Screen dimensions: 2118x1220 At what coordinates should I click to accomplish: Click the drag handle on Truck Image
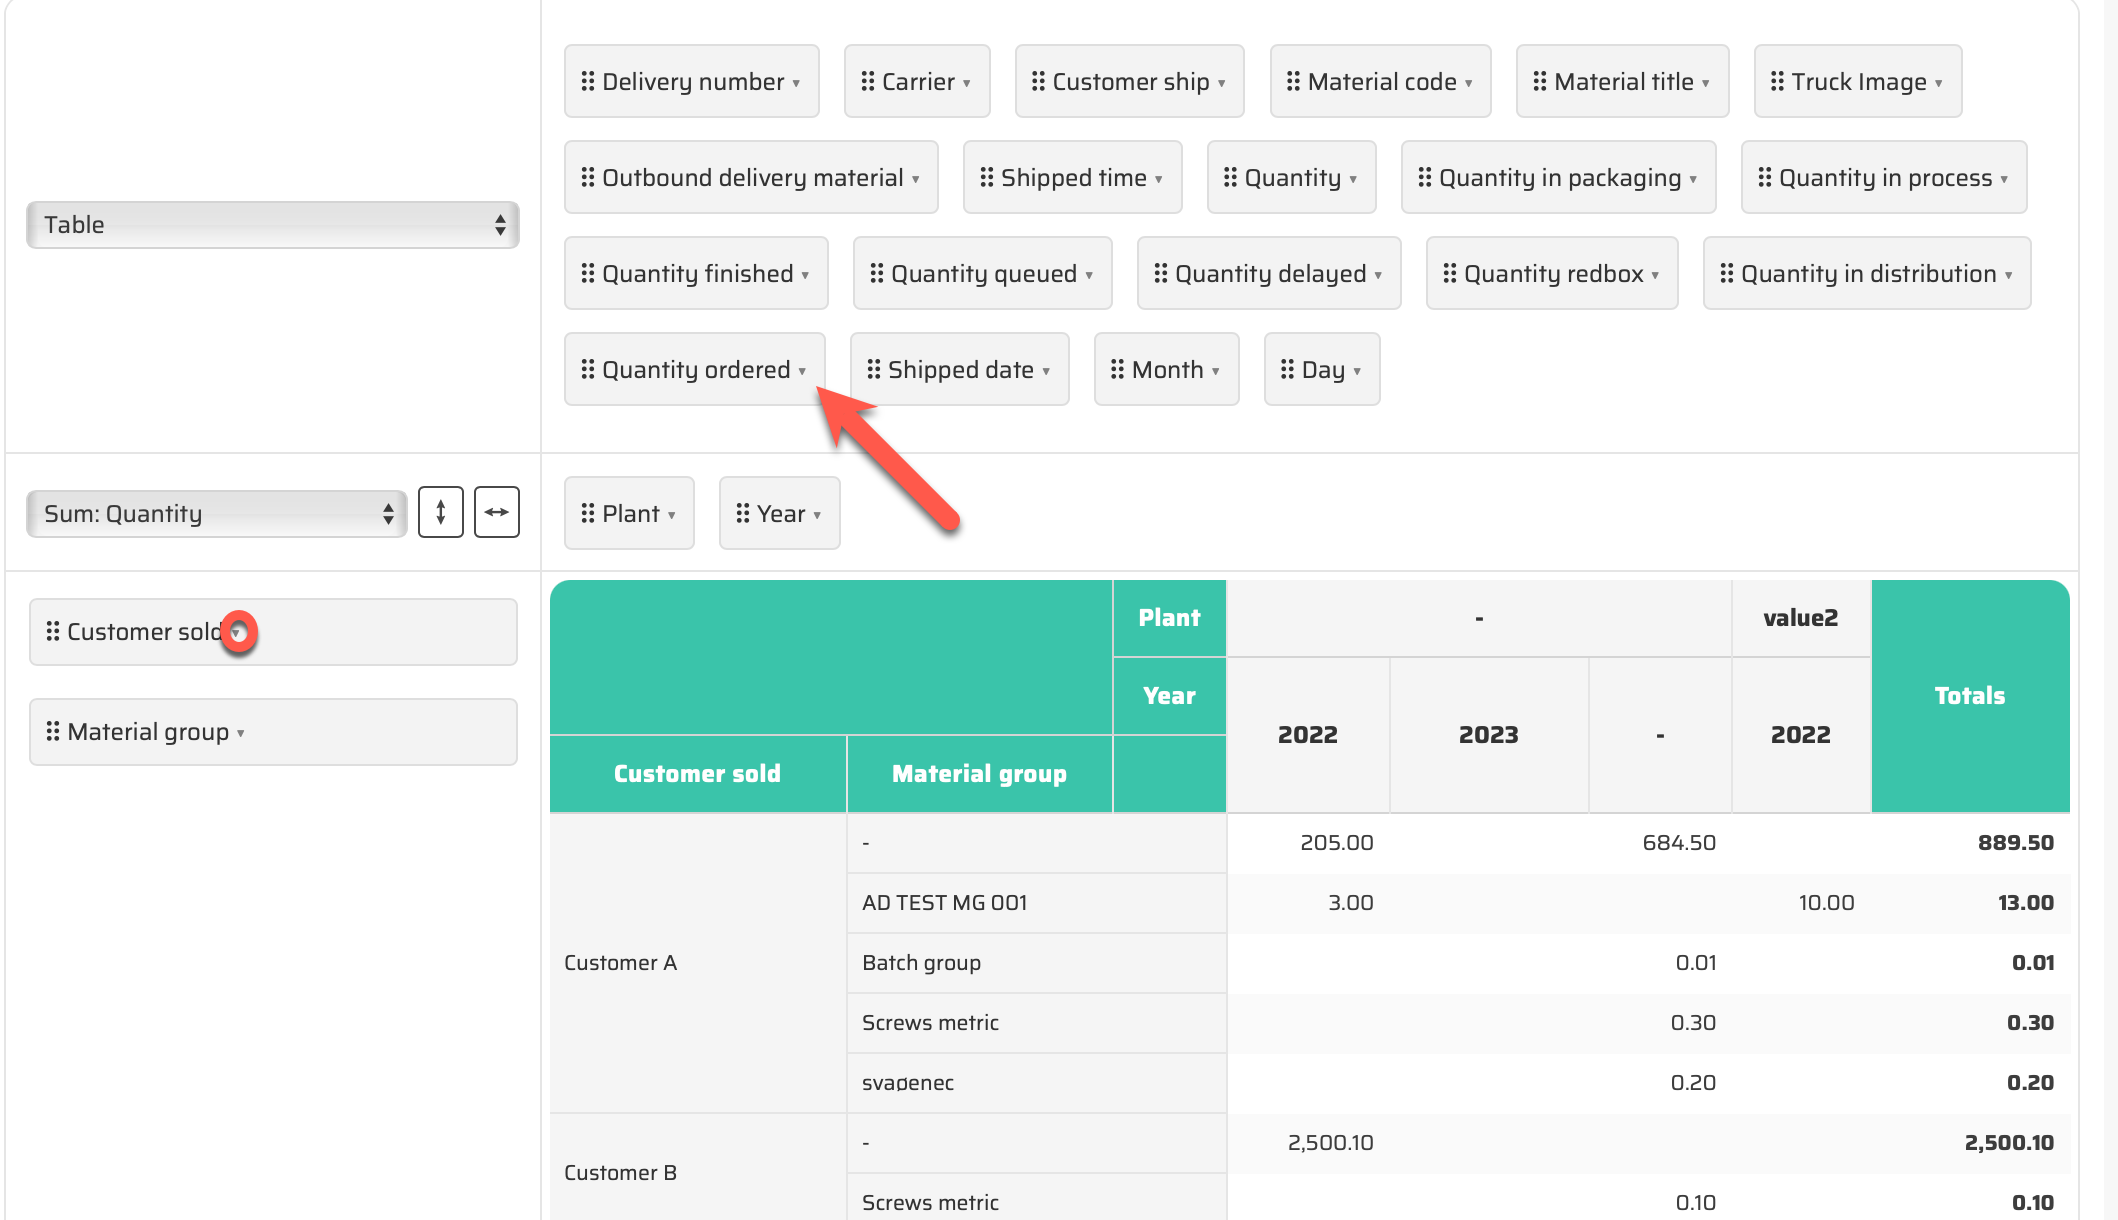(x=1777, y=81)
